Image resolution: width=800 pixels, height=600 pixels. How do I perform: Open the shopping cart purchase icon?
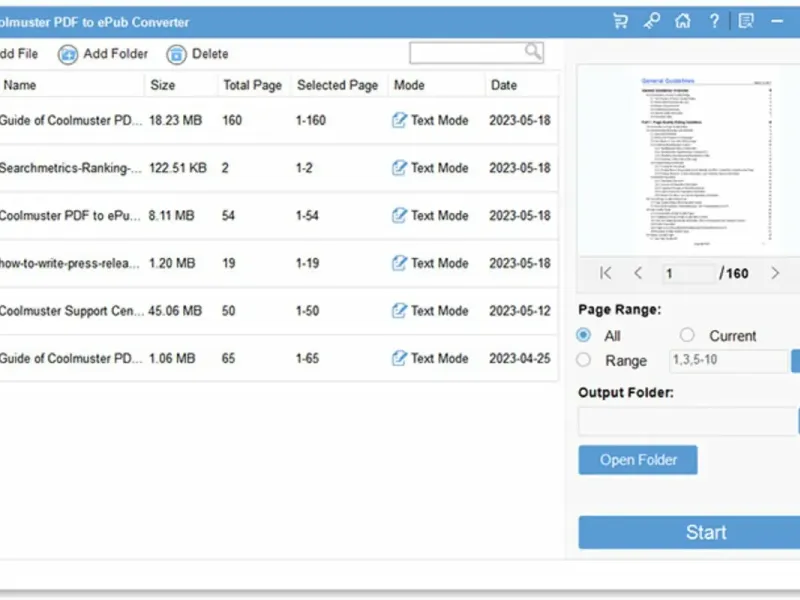[620, 21]
